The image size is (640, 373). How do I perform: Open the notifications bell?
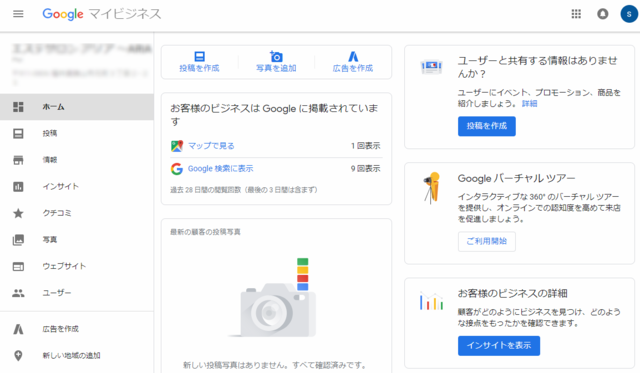coord(602,14)
